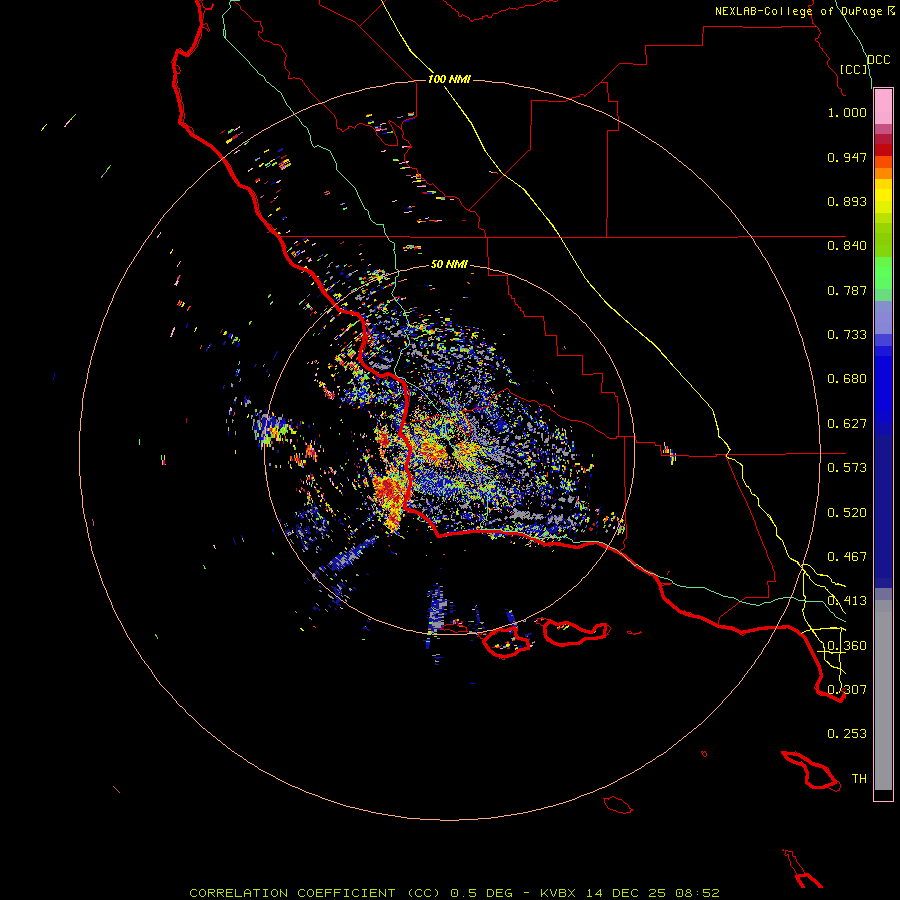Select the 0.893 legend value
This screenshot has width=900, height=900.
click(x=847, y=201)
